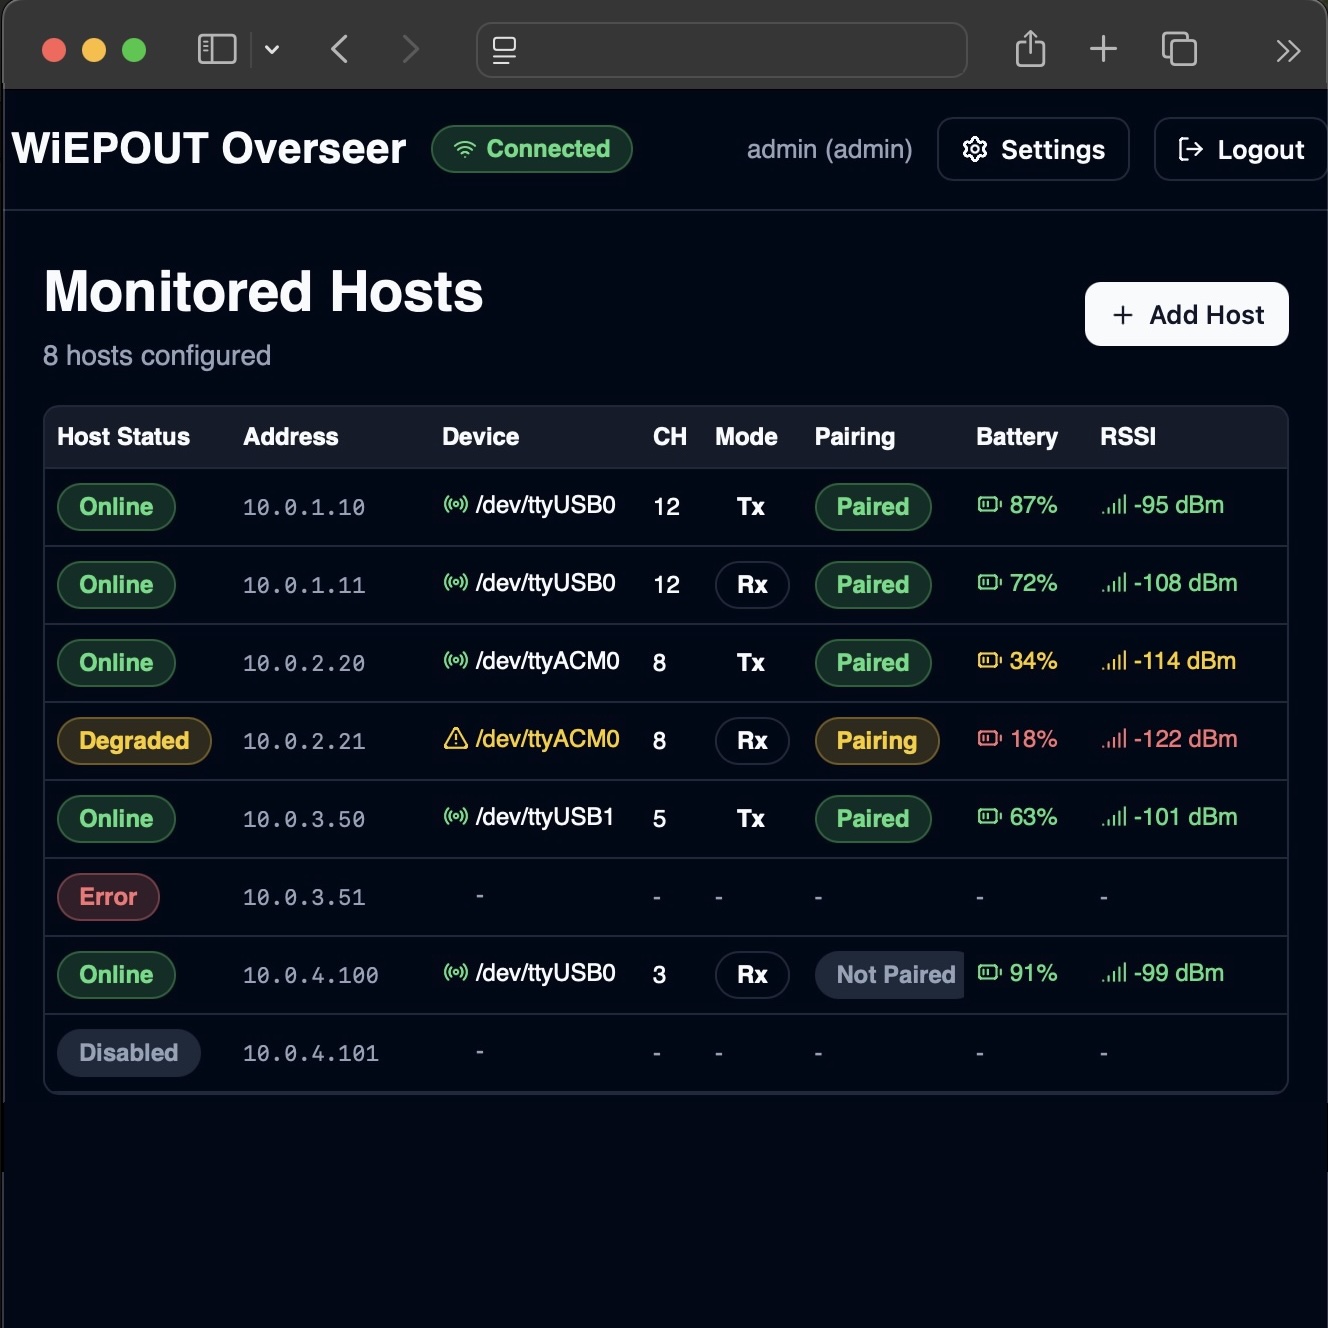Click the plus icon inside Add Host
This screenshot has height=1328, width=1328.
1121,314
